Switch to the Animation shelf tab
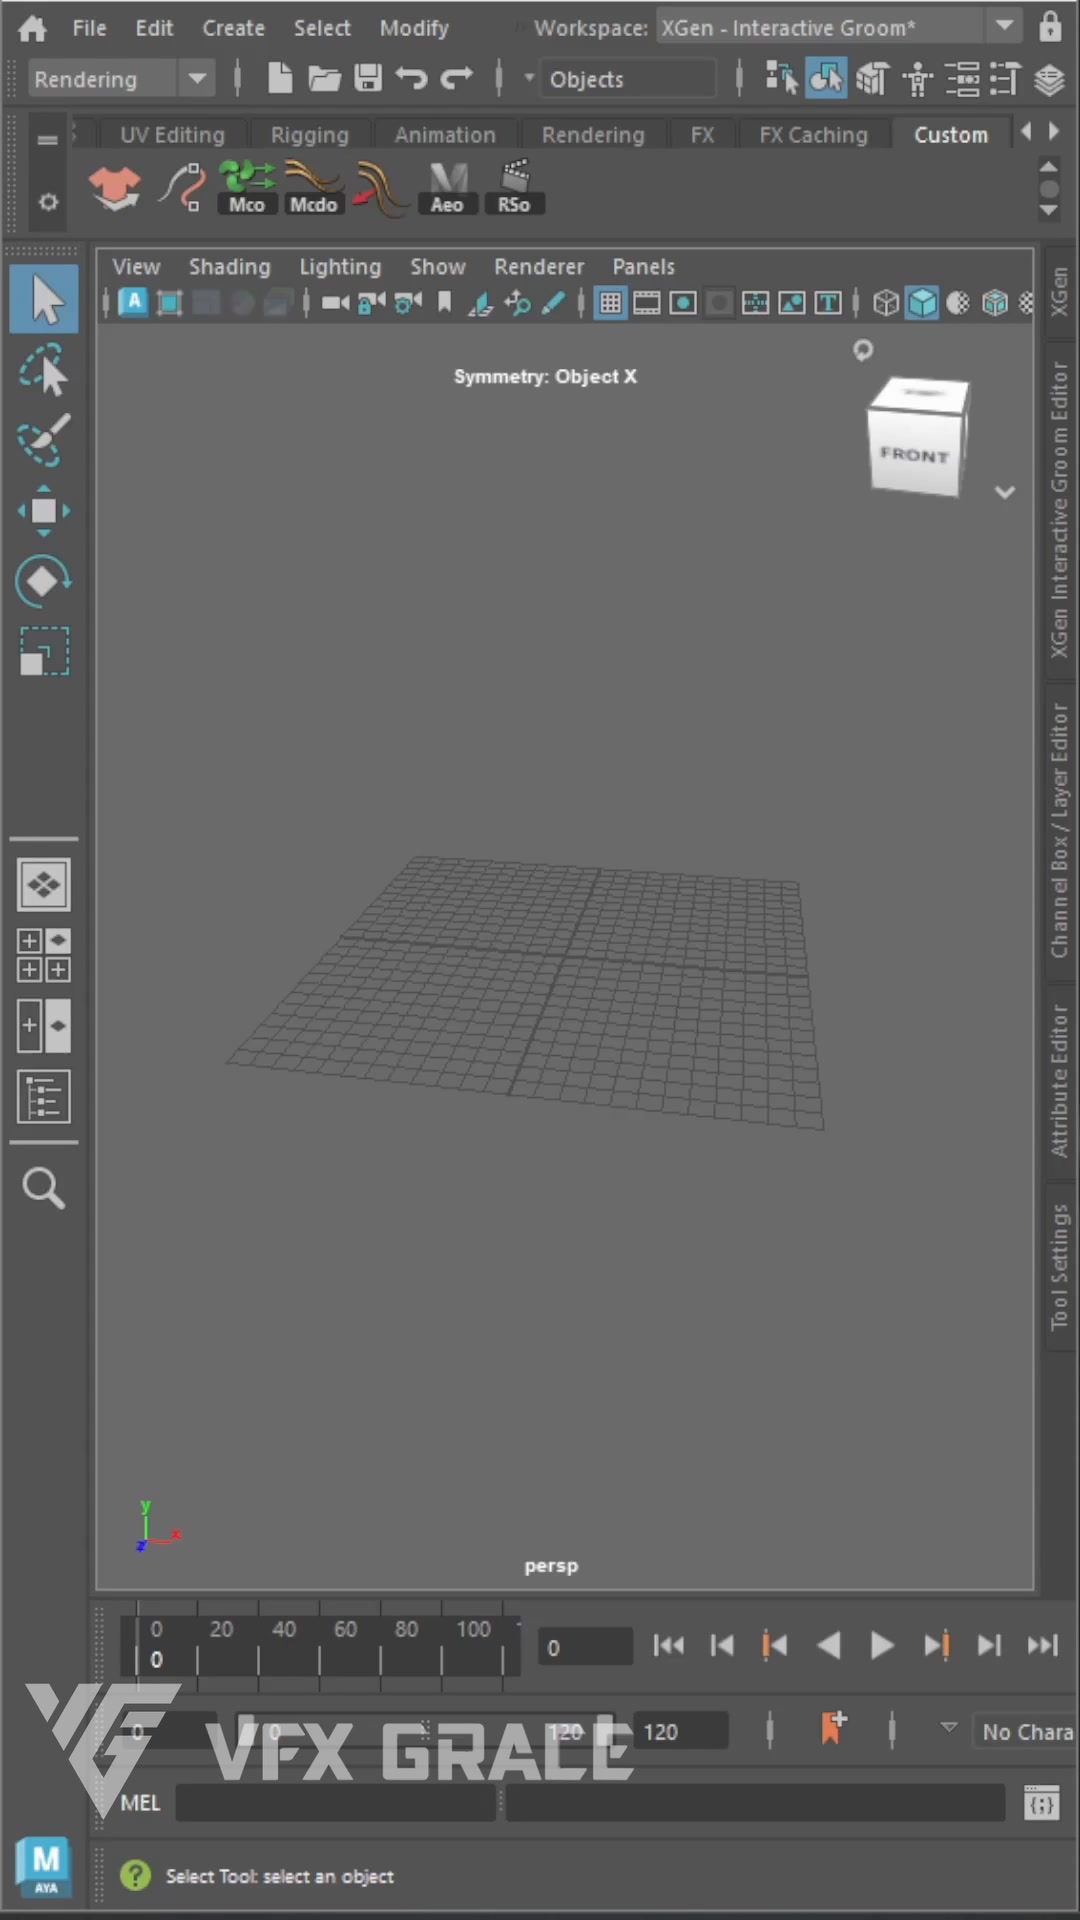 [x=445, y=135]
